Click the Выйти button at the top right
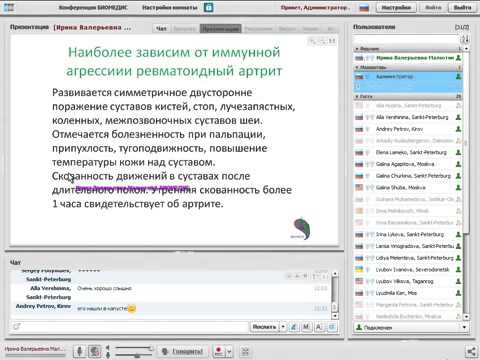480x360 pixels. pyautogui.click(x=463, y=7)
